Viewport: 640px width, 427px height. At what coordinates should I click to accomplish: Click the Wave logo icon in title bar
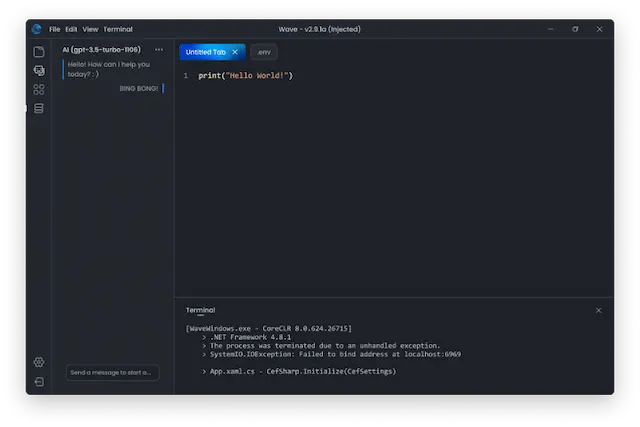click(x=37, y=29)
